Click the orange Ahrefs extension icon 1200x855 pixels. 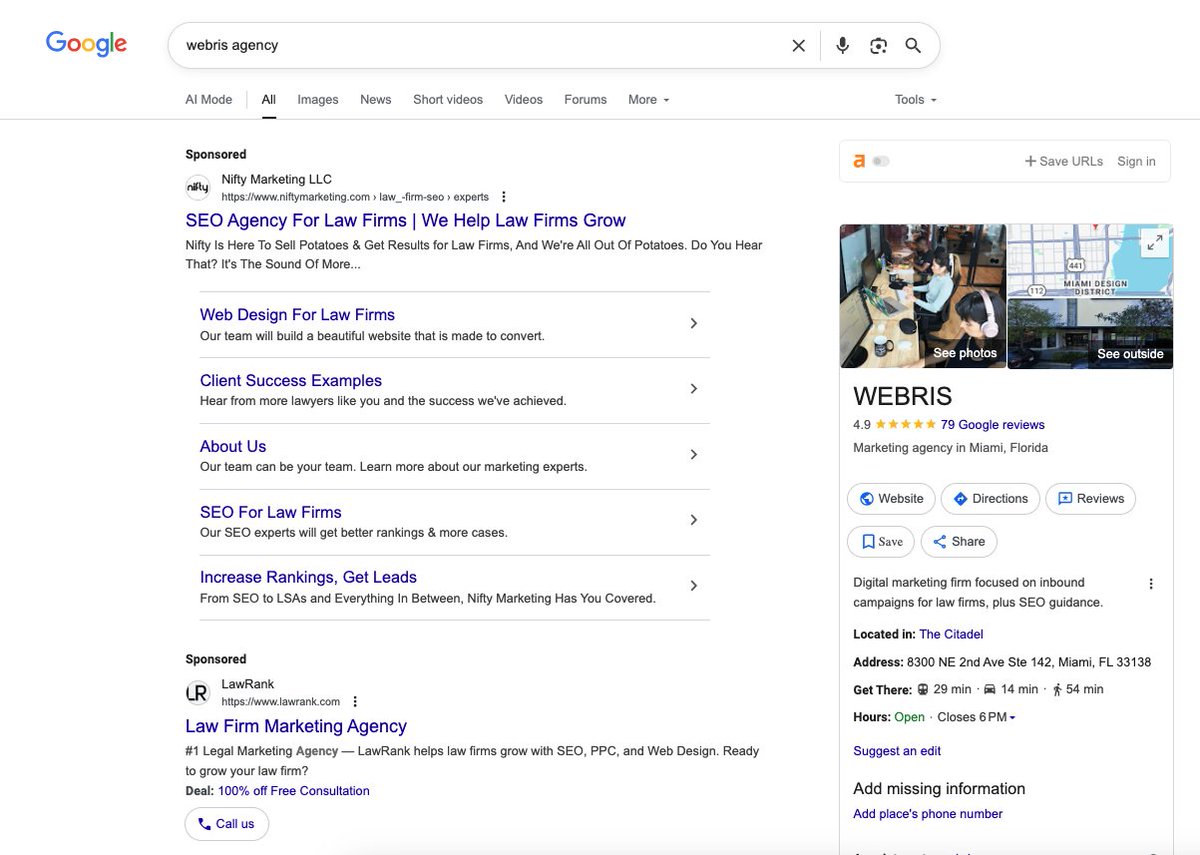tap(859, 161)
